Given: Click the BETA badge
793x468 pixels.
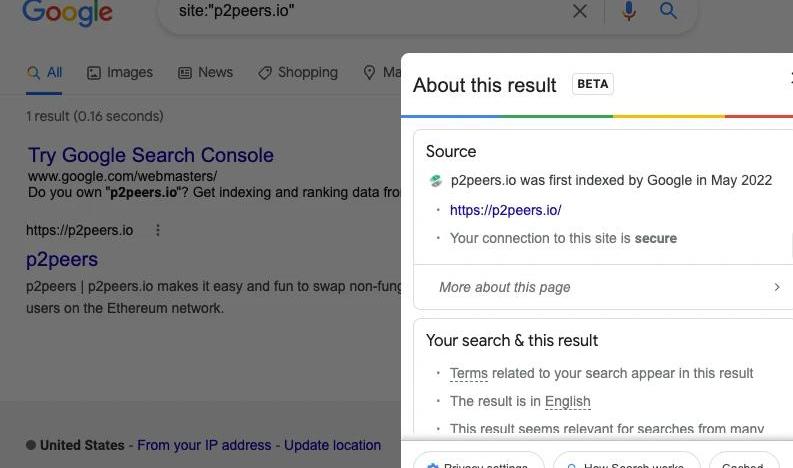Looking at the screenshot, I should [593, 84].
